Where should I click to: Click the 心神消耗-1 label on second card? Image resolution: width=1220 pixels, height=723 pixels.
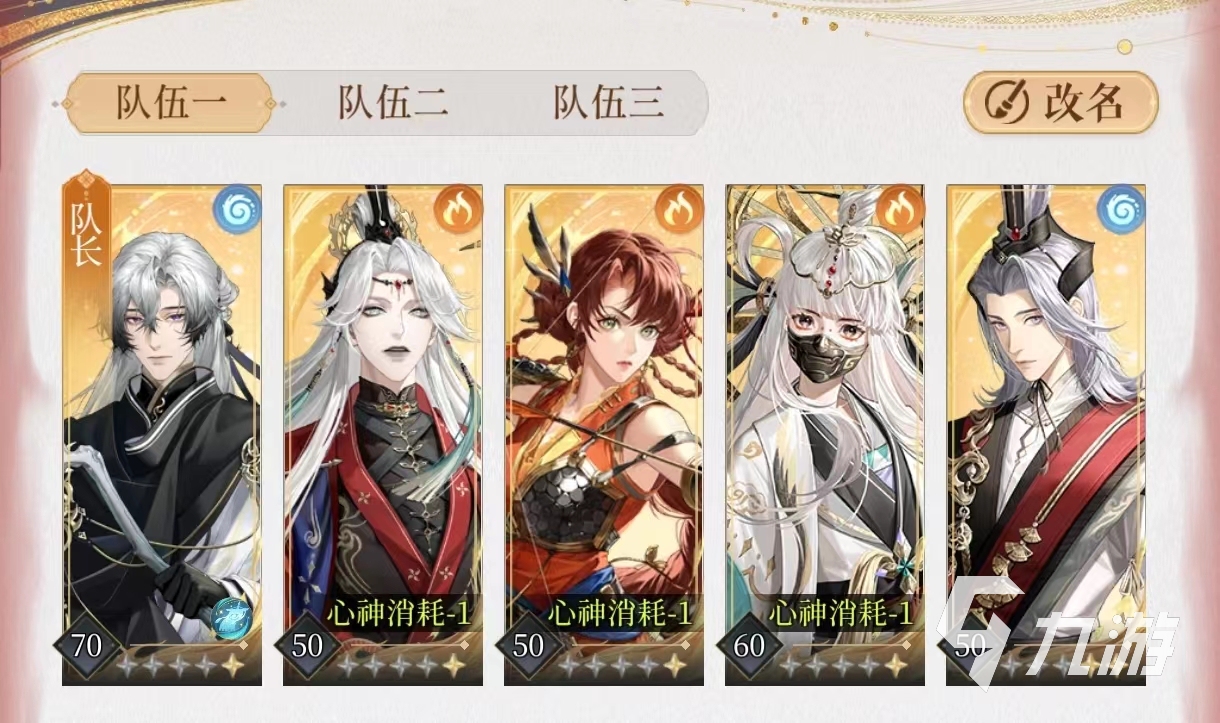click(x=398, y=614)
